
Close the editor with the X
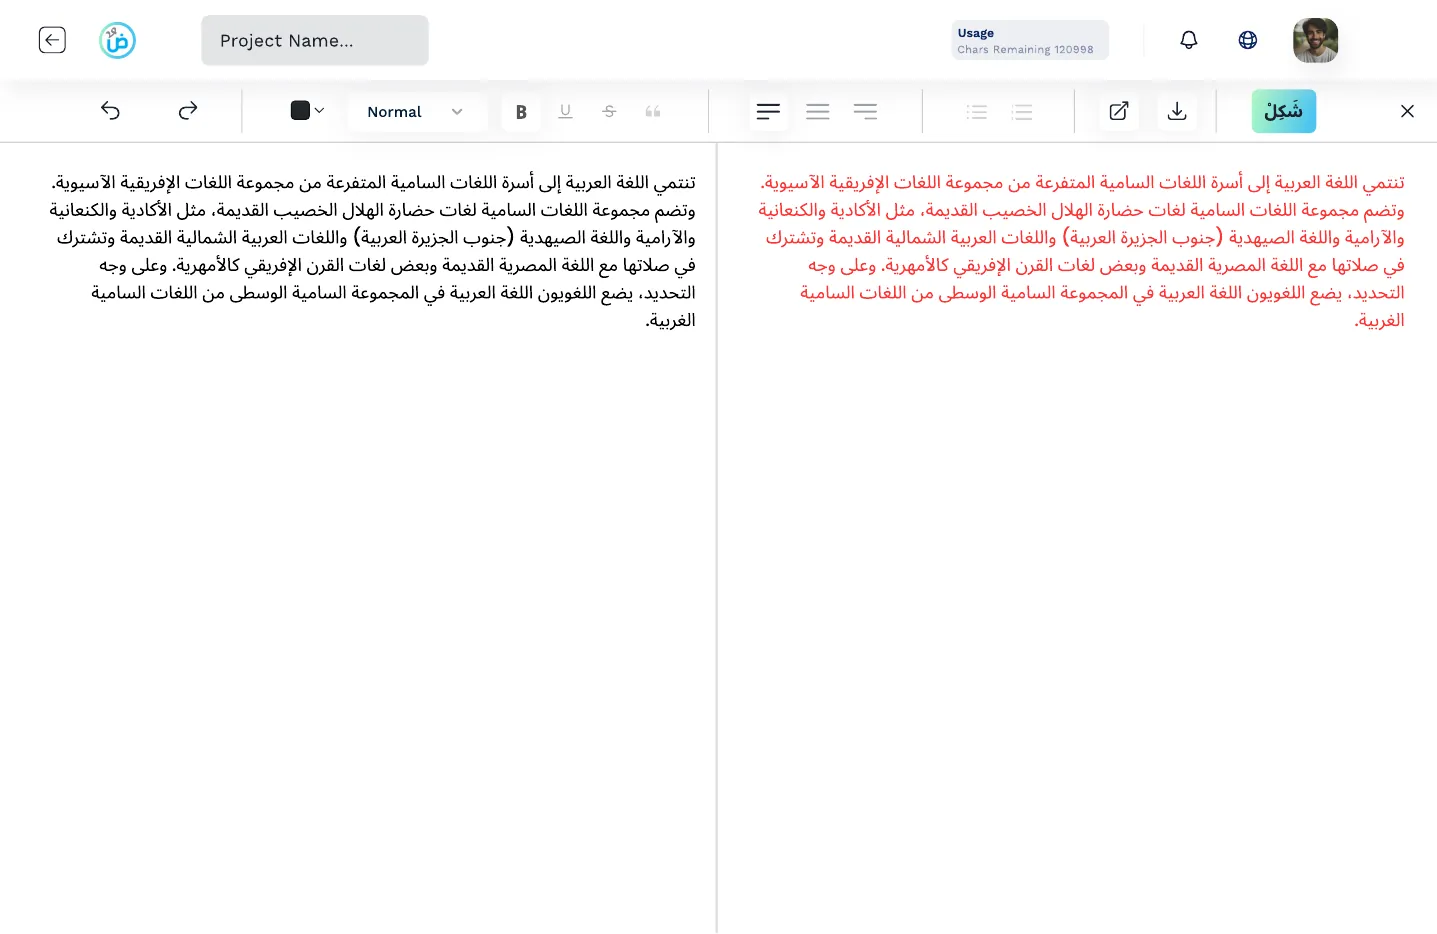click(x=1407, y=111)
